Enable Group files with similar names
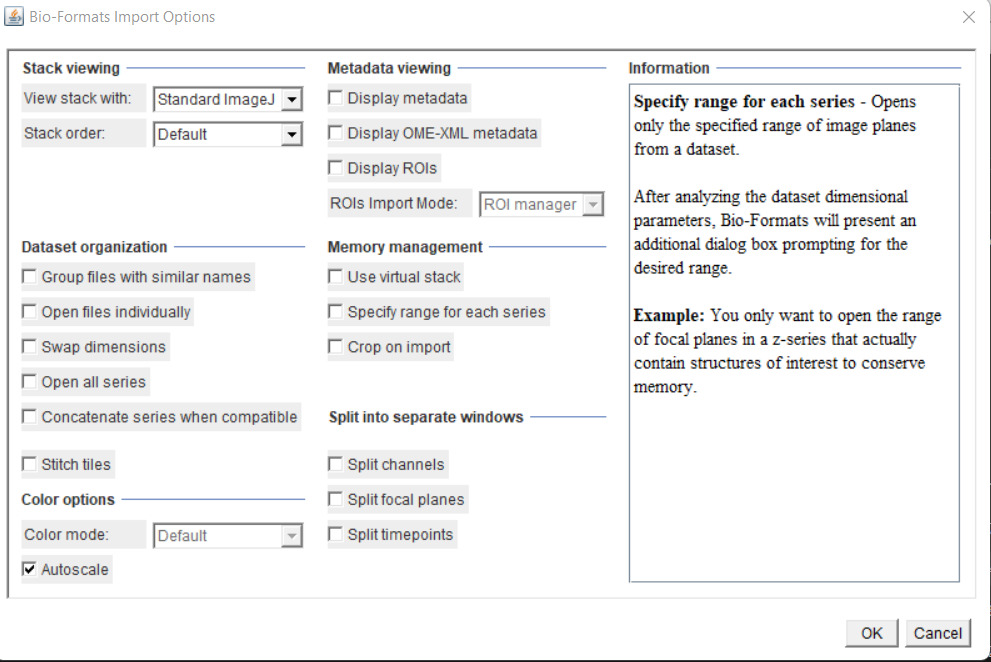Viewport: 991px width, 662px height. coord(30,277)
